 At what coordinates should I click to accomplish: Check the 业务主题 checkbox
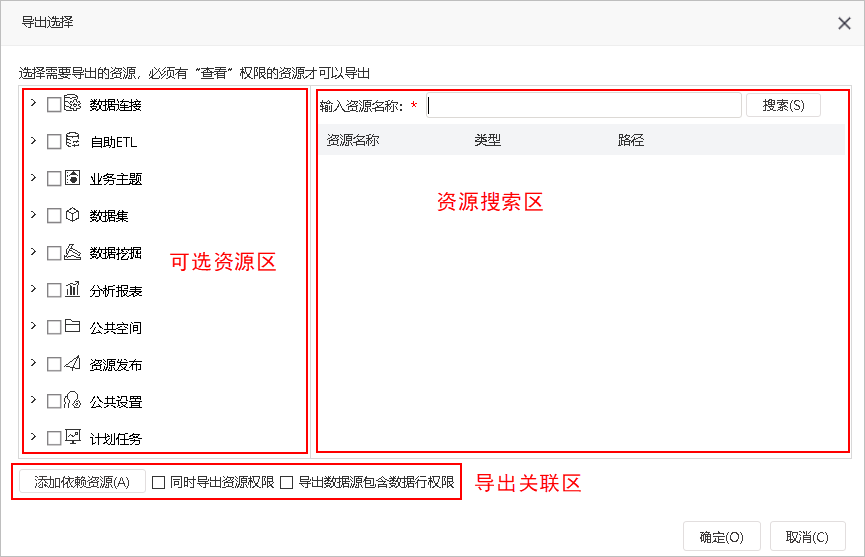coord(54,179)
